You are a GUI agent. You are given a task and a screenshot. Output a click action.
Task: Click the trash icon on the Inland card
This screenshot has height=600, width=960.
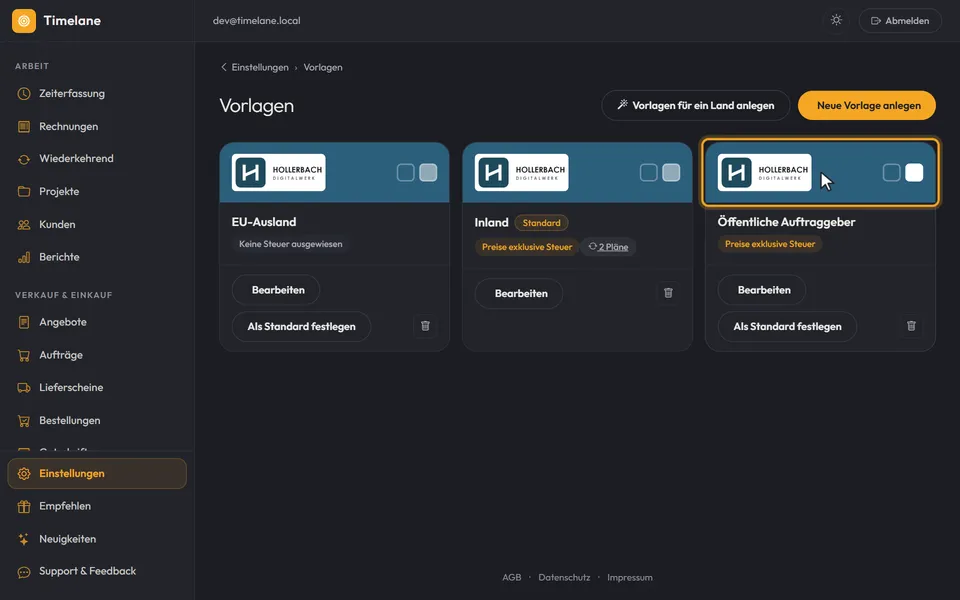point(669,293)
